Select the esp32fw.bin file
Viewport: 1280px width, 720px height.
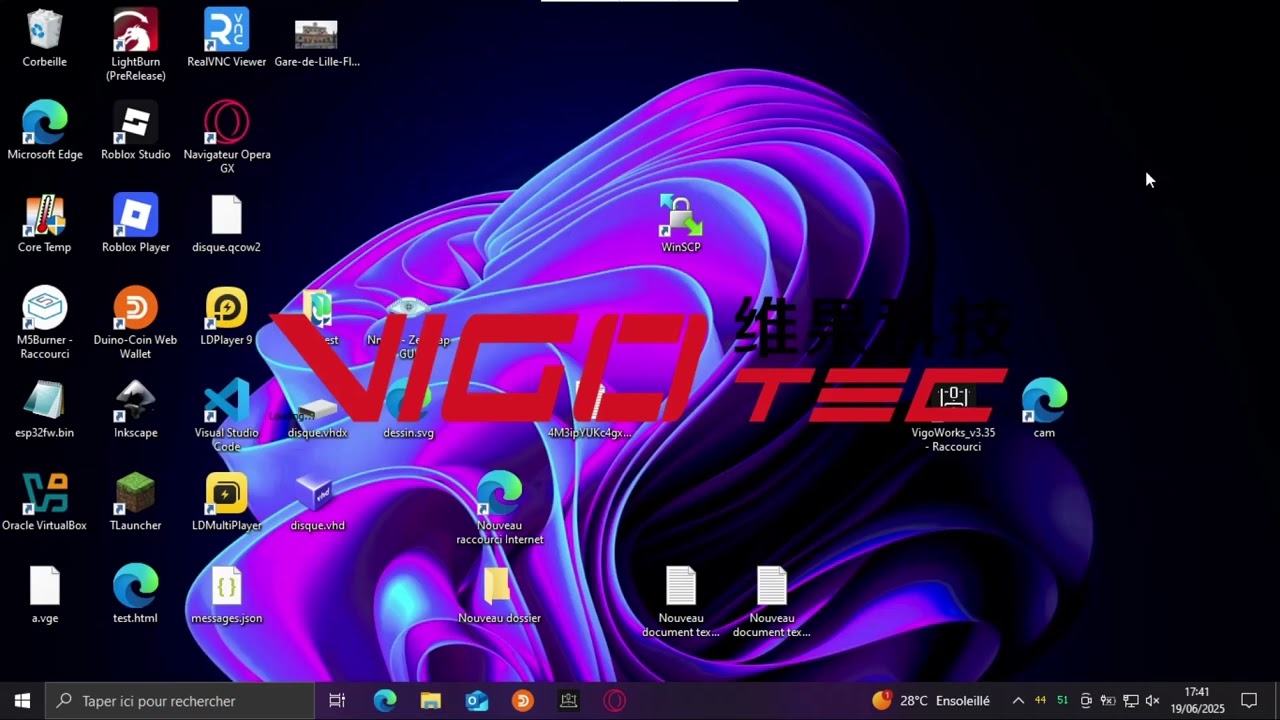click(x=45, y=410)
